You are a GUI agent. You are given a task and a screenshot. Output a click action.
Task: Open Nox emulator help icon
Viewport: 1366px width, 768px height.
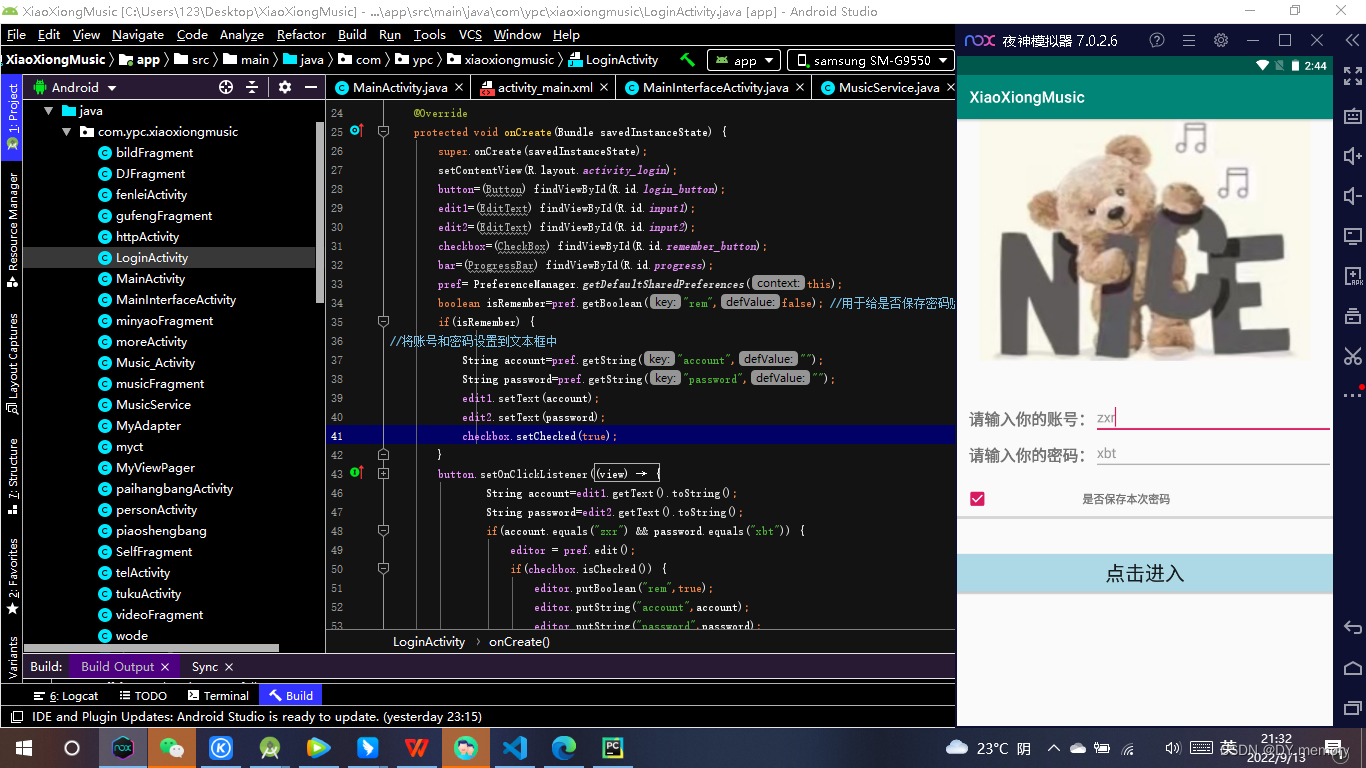click(1157, 40)
